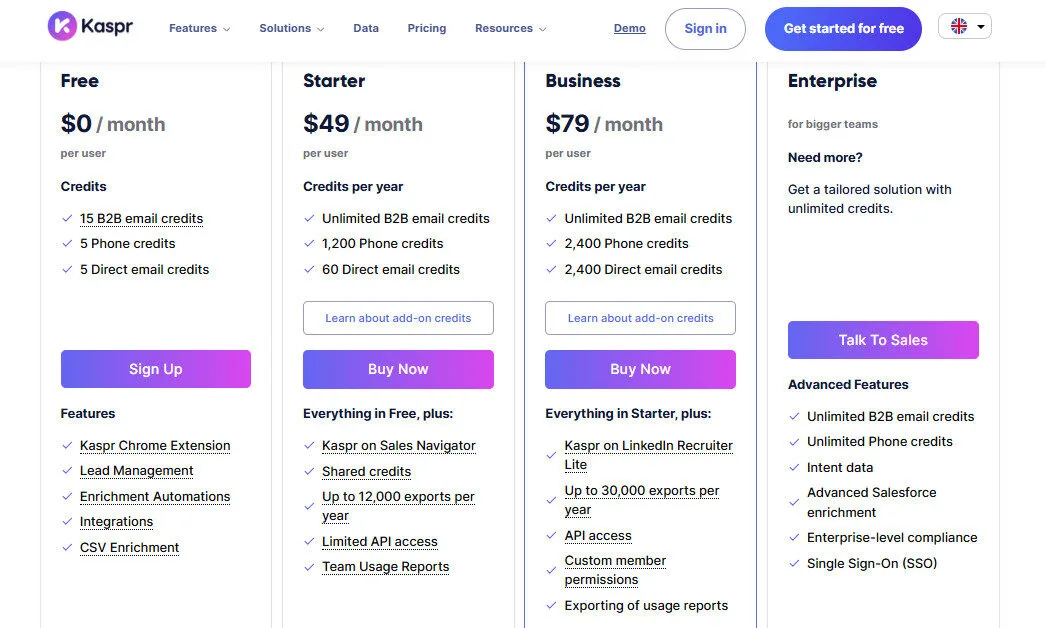Click the Kaspr logo icon
This screenshot has height=628, width=1046.
(61, 27)
